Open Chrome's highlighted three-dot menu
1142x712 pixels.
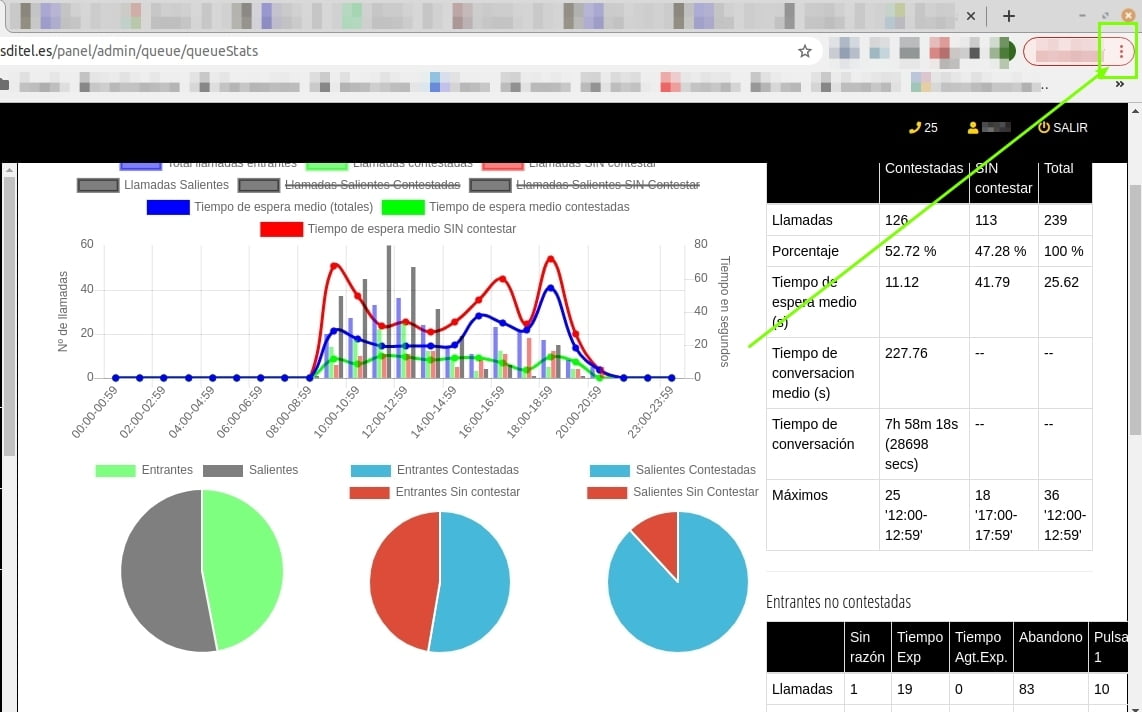[1119, 50]
